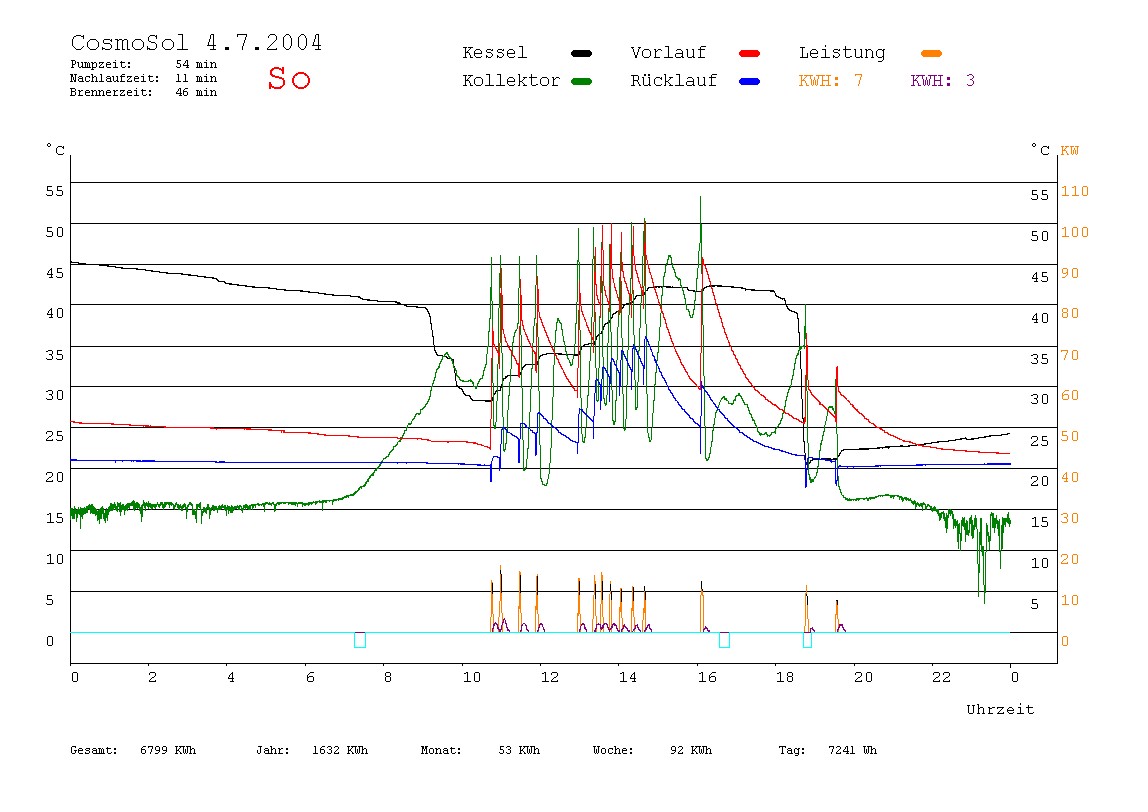Viewport: 1148px width, 812px height.
Task: Click the "Kollektor" legend label
Action: (x=511, y=81)
